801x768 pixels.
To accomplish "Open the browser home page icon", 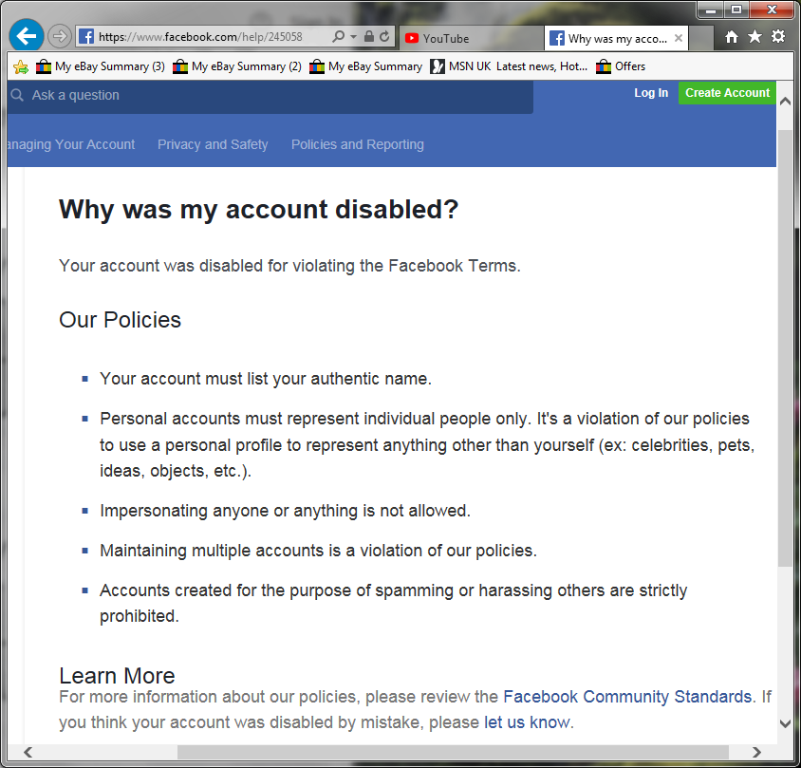I will [732, 37].
